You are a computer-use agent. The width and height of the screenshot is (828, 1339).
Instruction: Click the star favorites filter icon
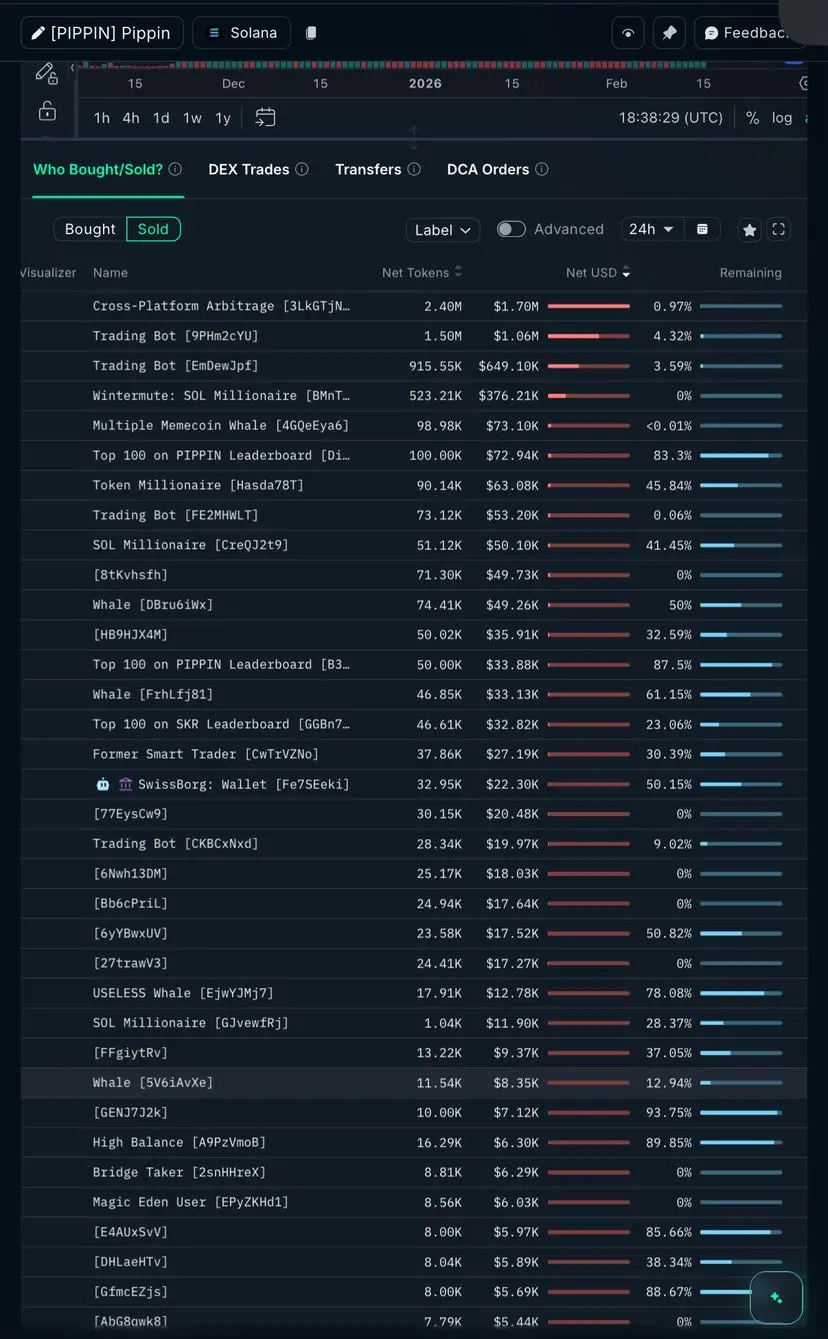pyautogui.click(x=750, y=230)
